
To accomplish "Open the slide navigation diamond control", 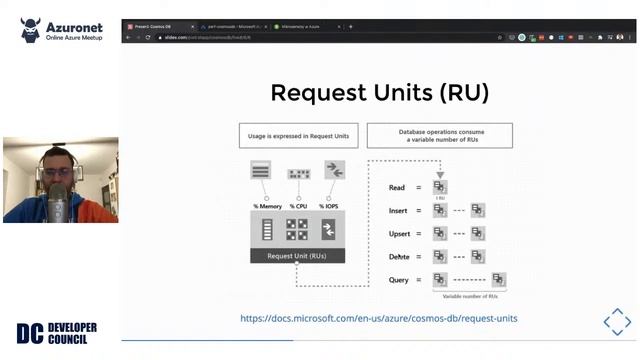I will (x=617, y=322).
